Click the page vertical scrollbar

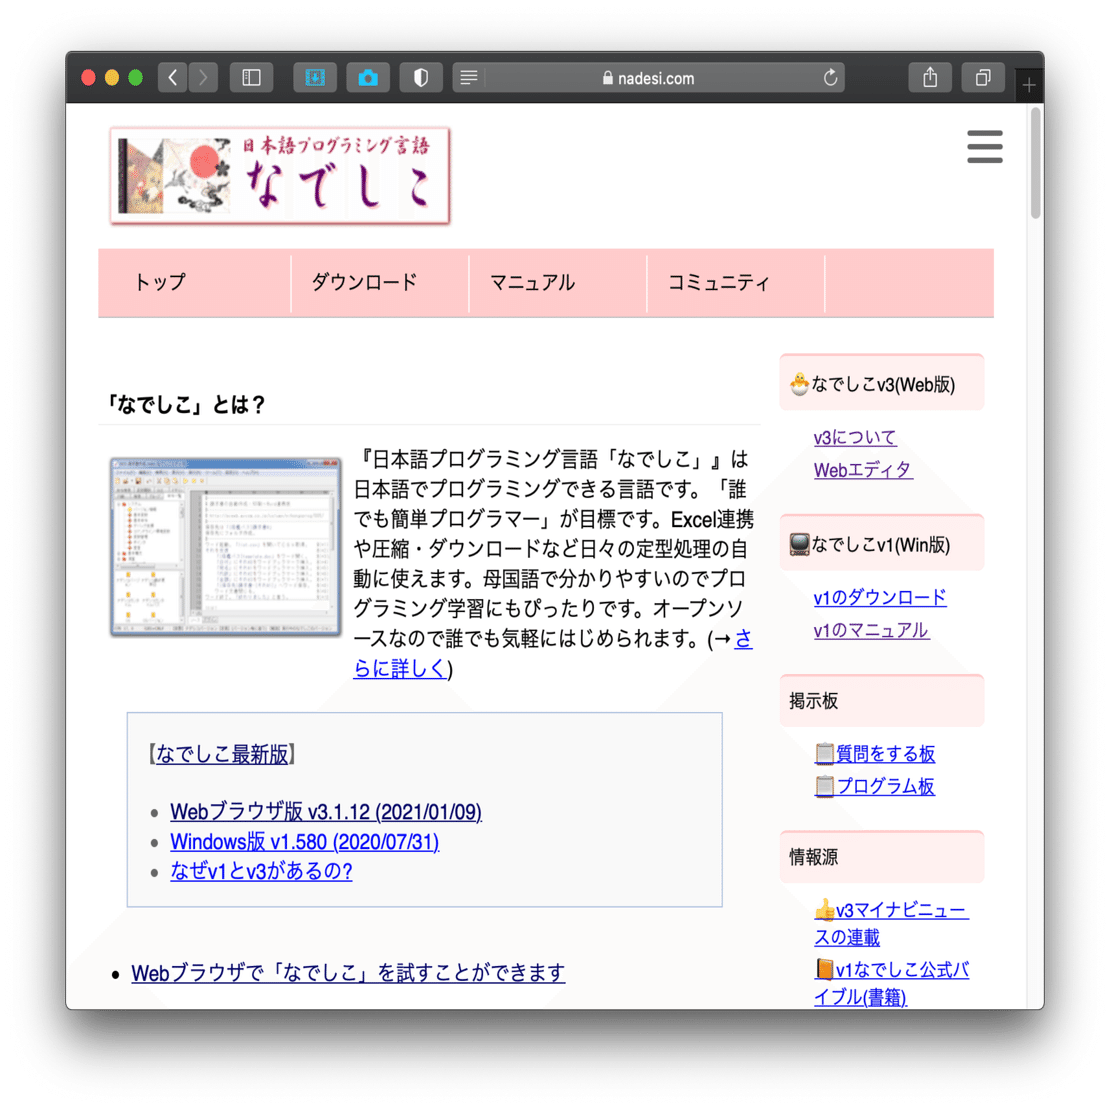pyautogui.click(x=1036, y=163)
